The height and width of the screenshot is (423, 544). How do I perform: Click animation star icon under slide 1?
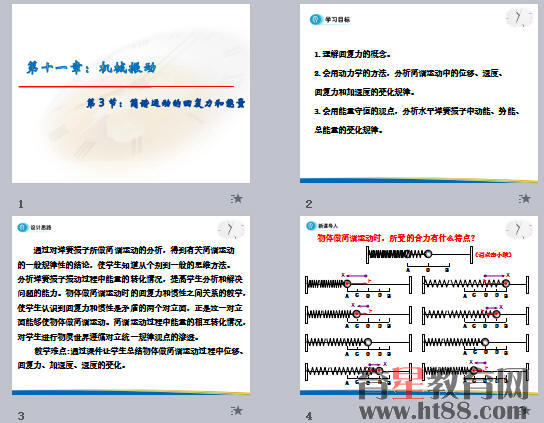coord(237,199)
